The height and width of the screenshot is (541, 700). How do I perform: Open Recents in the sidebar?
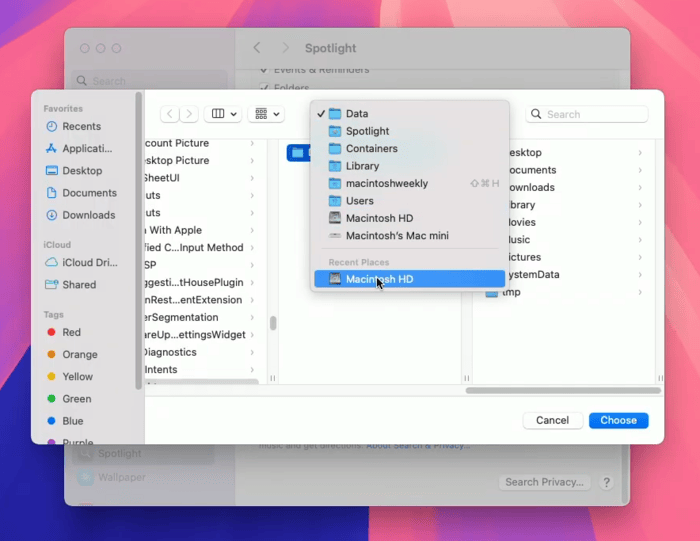[x=74, y=126]
